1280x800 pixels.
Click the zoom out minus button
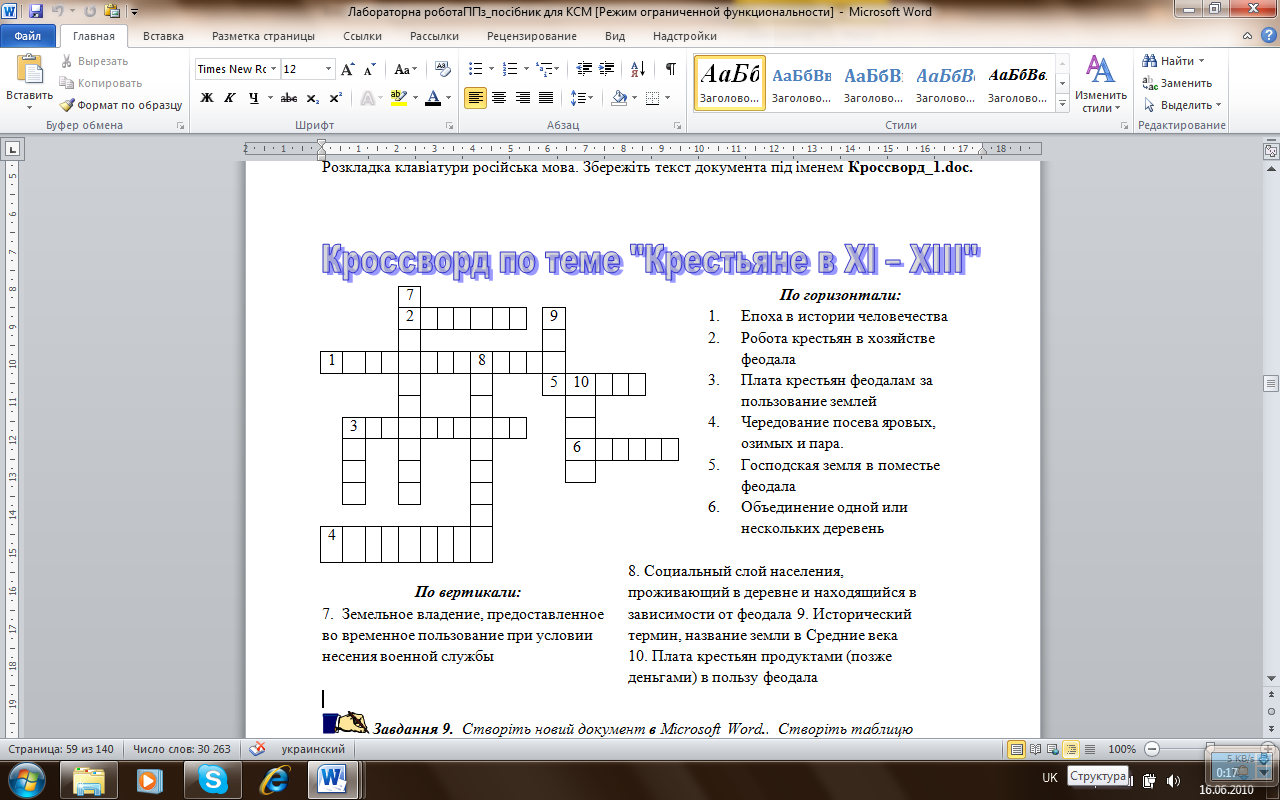(x=1152, y=748)
